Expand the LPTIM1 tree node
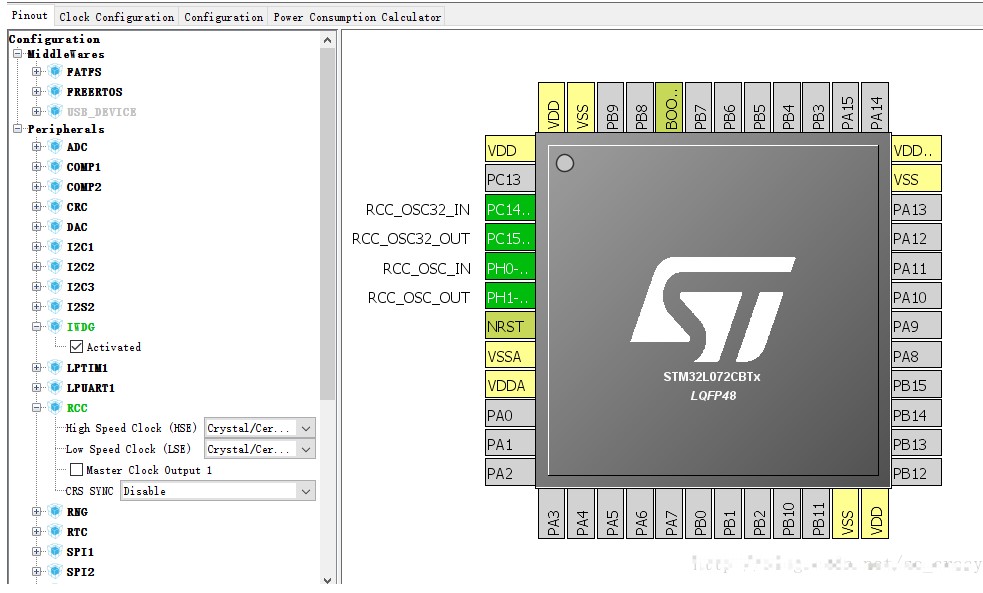Screen dimensions: 983x593 [36, 367]
